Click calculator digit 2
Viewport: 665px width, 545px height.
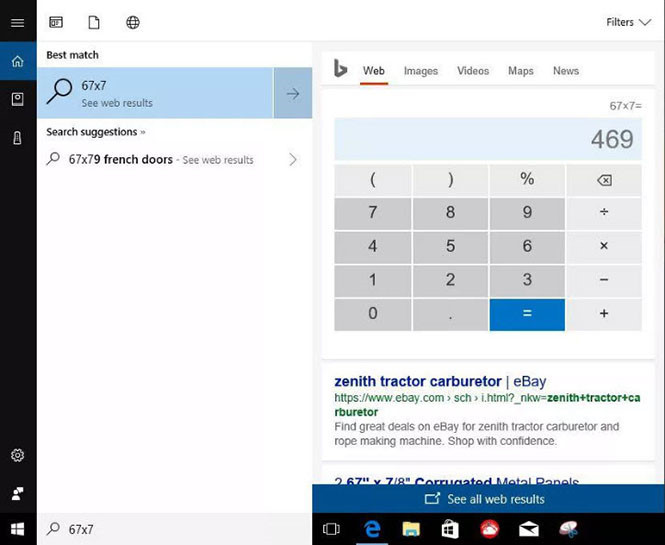(450, 280)
